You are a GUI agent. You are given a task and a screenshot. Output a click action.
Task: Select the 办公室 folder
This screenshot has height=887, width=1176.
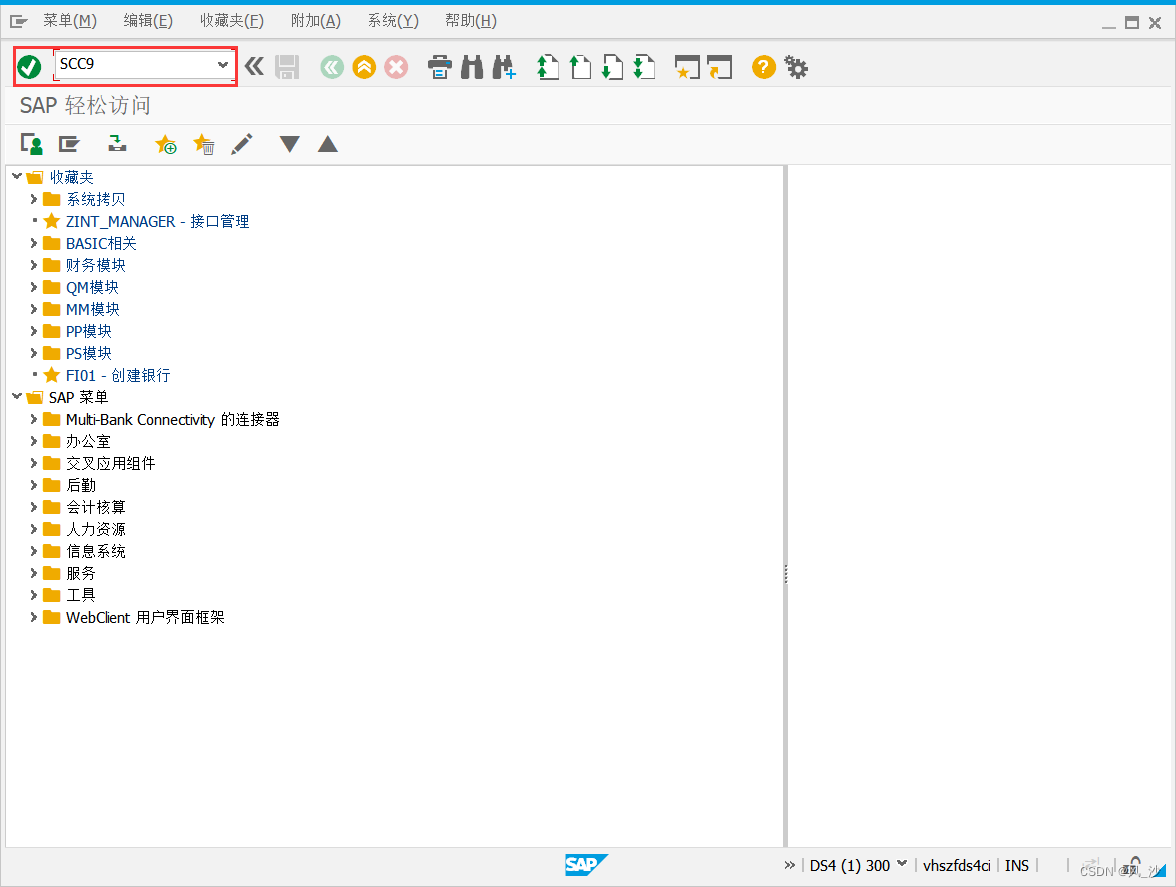(x=88, y=441)
